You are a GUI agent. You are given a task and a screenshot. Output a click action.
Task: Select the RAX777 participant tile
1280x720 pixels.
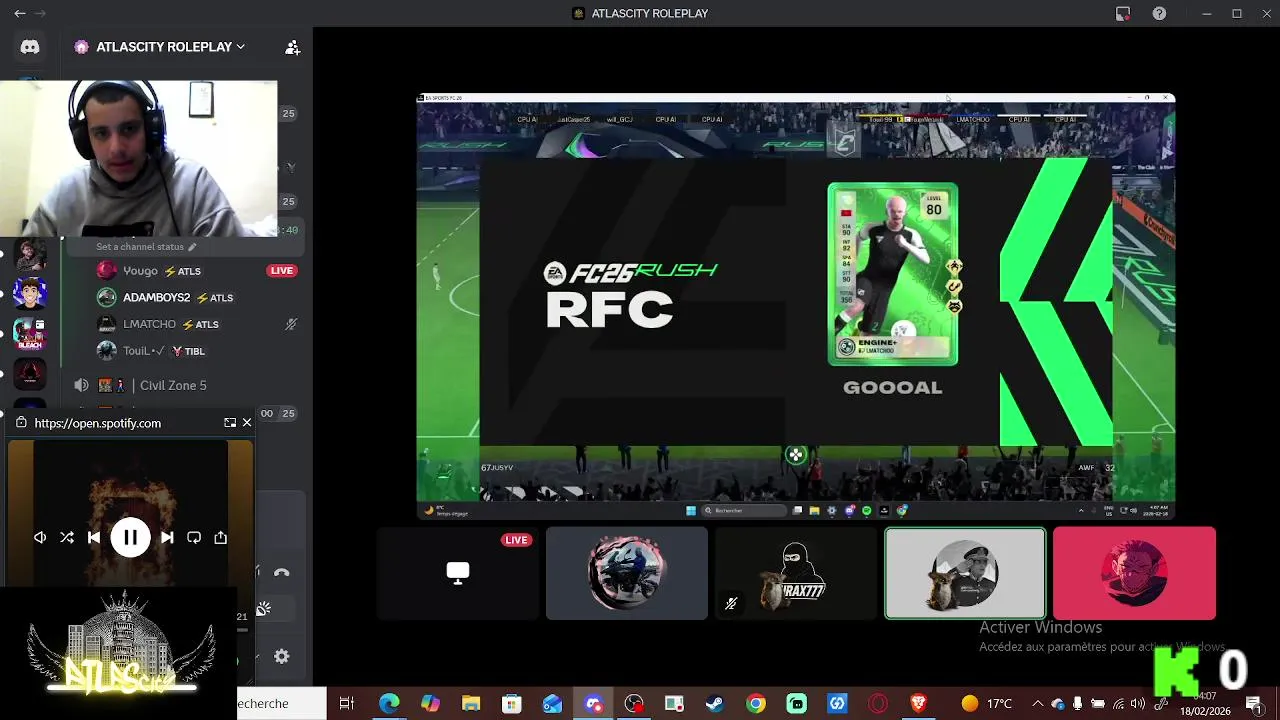pyautogui.click(x=796, y=573)
